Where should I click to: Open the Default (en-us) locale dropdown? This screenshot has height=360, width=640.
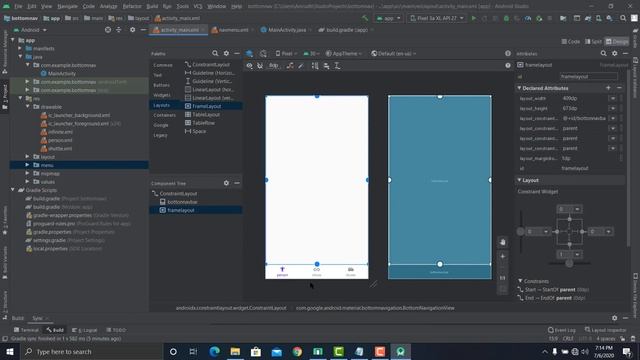(x=394, y=53)
